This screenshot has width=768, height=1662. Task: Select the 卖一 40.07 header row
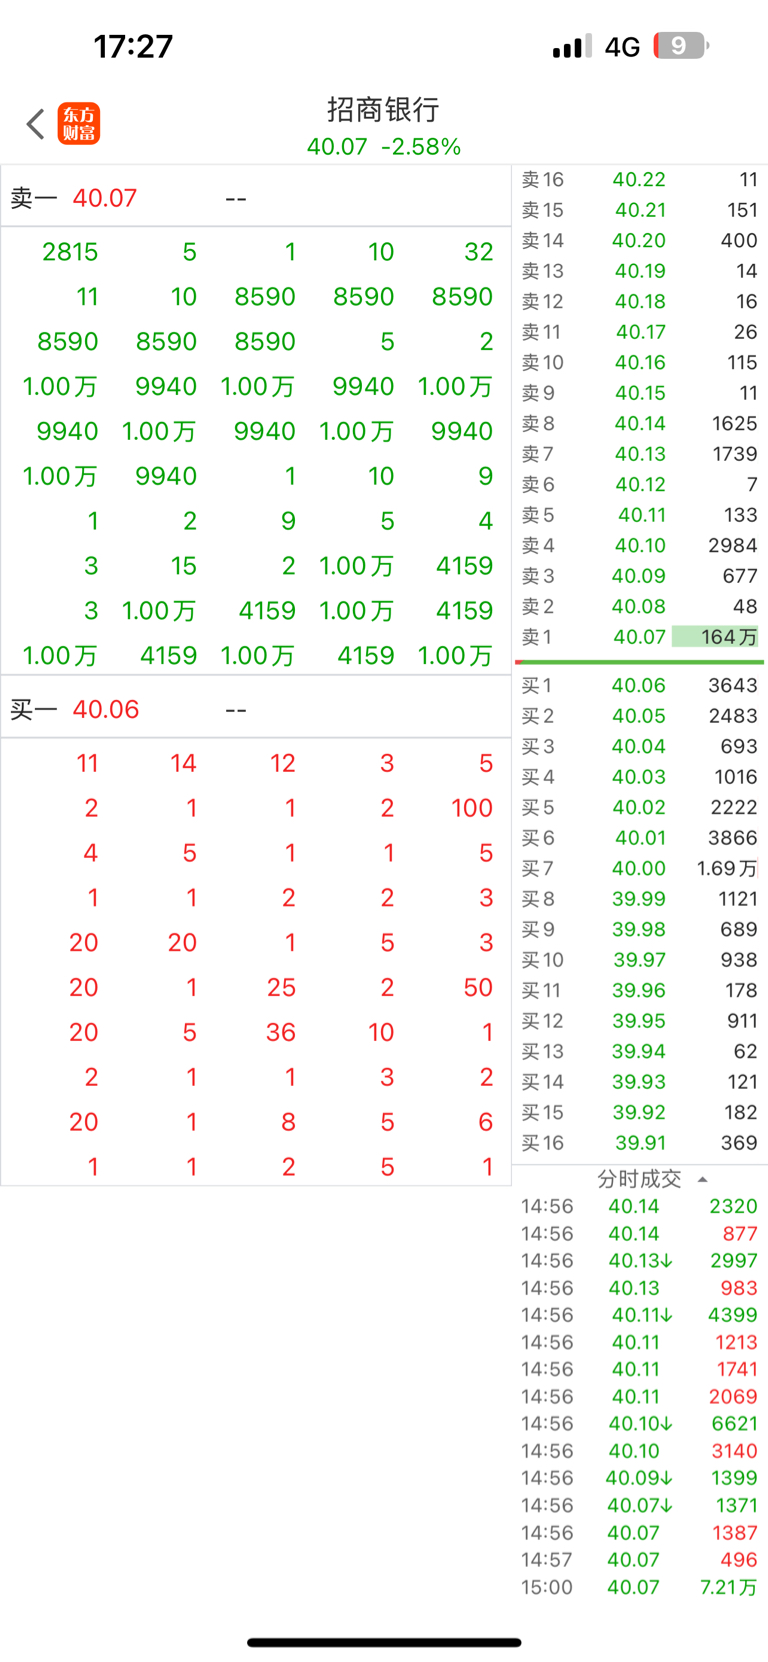[x=256, y=198]
